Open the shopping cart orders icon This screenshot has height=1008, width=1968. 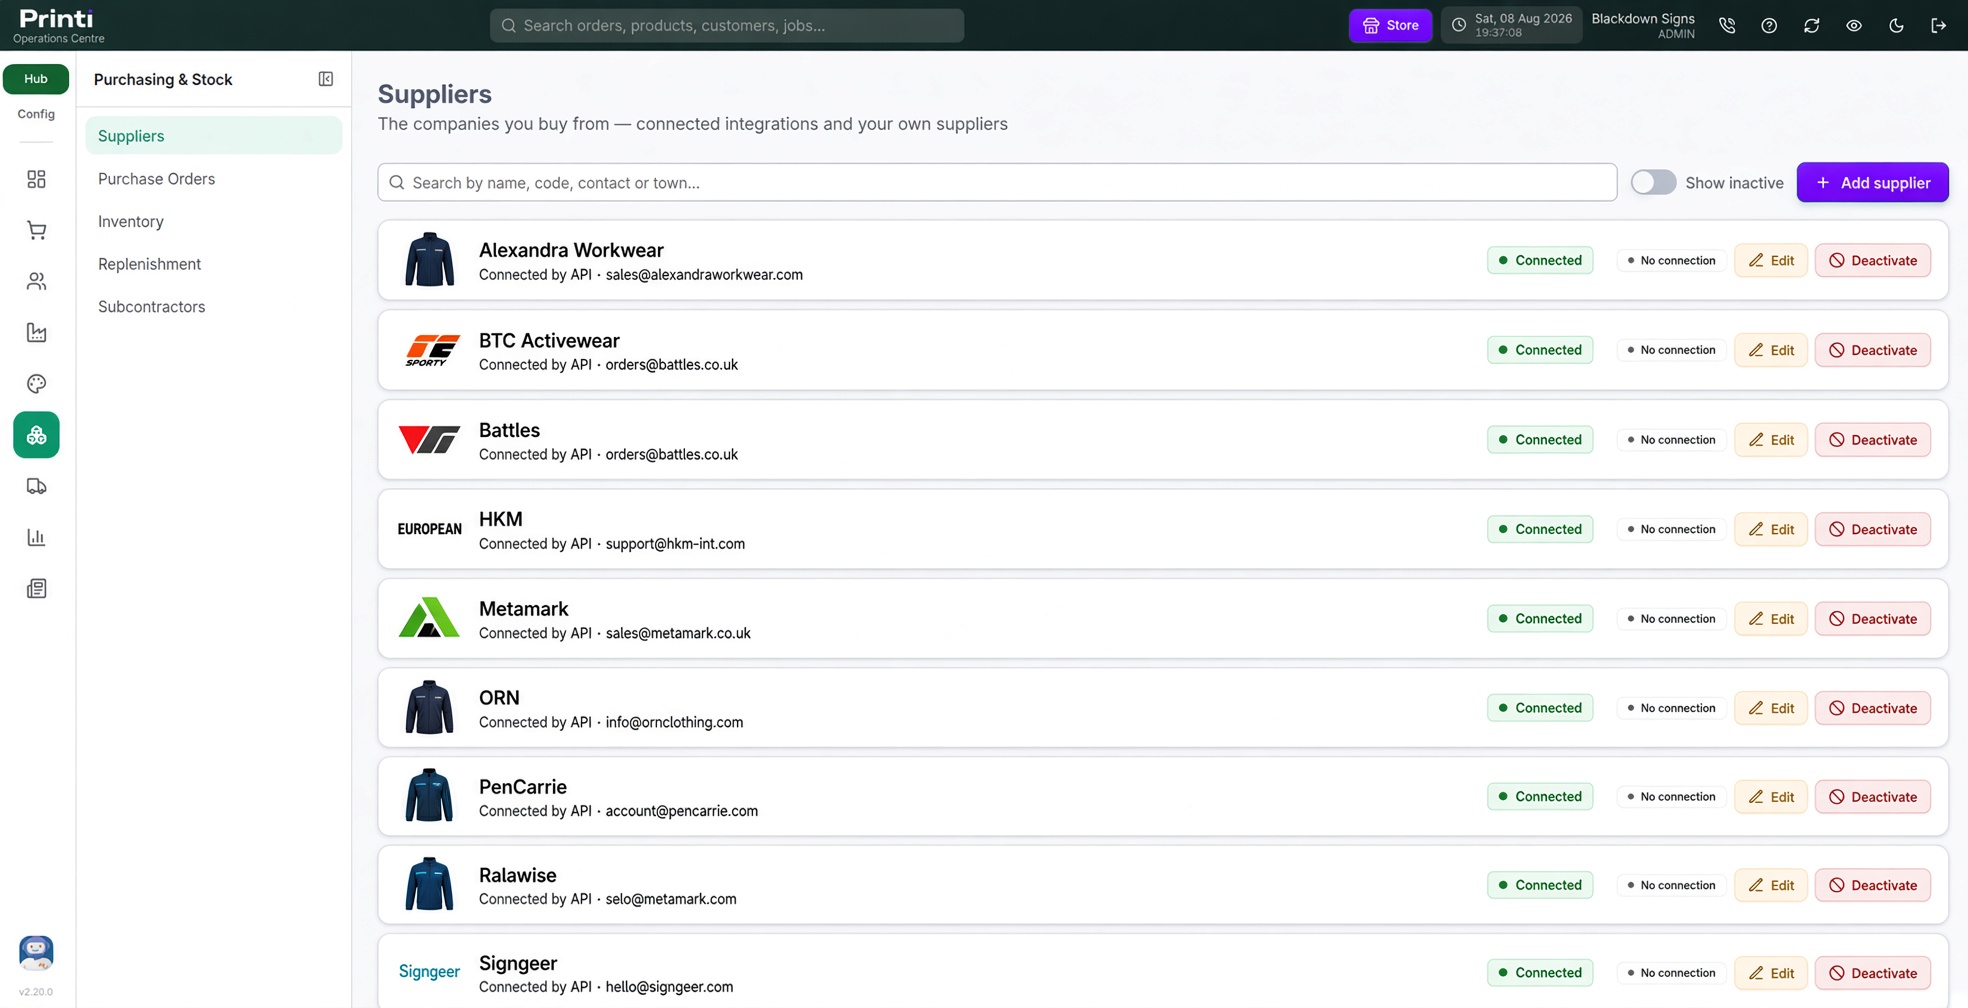[36, 230]
